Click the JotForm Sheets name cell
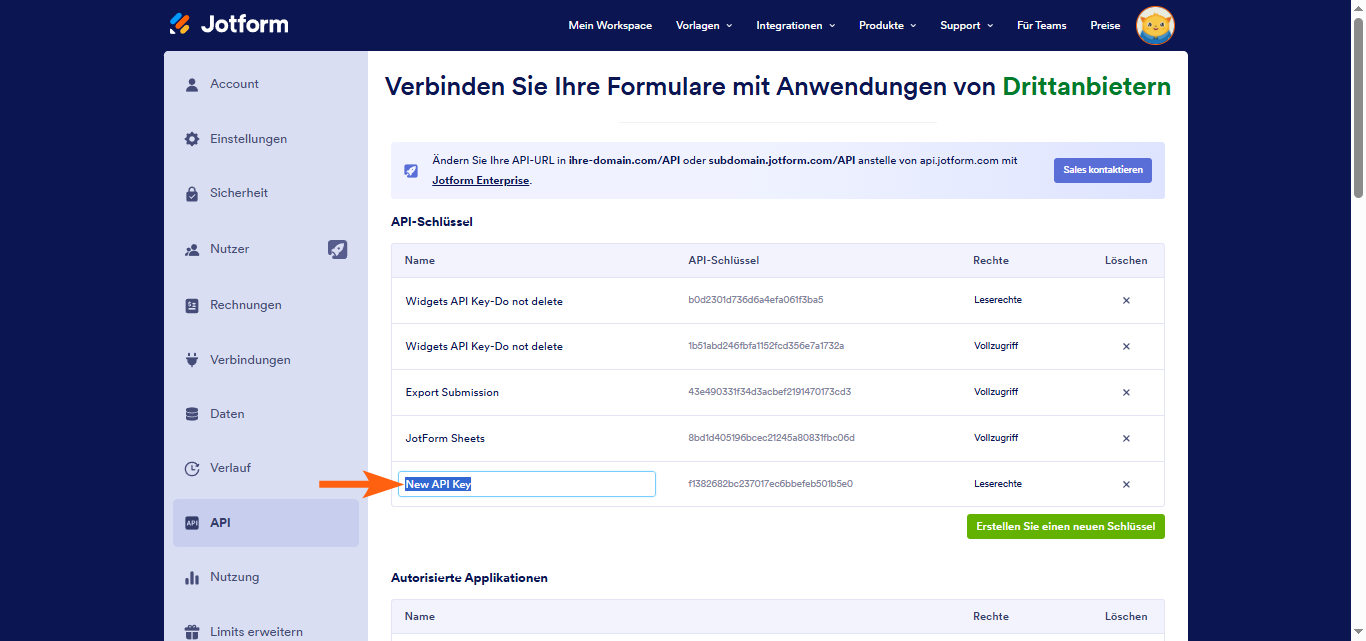Viewport: 1366px width, 641px height. coord(445,439)
